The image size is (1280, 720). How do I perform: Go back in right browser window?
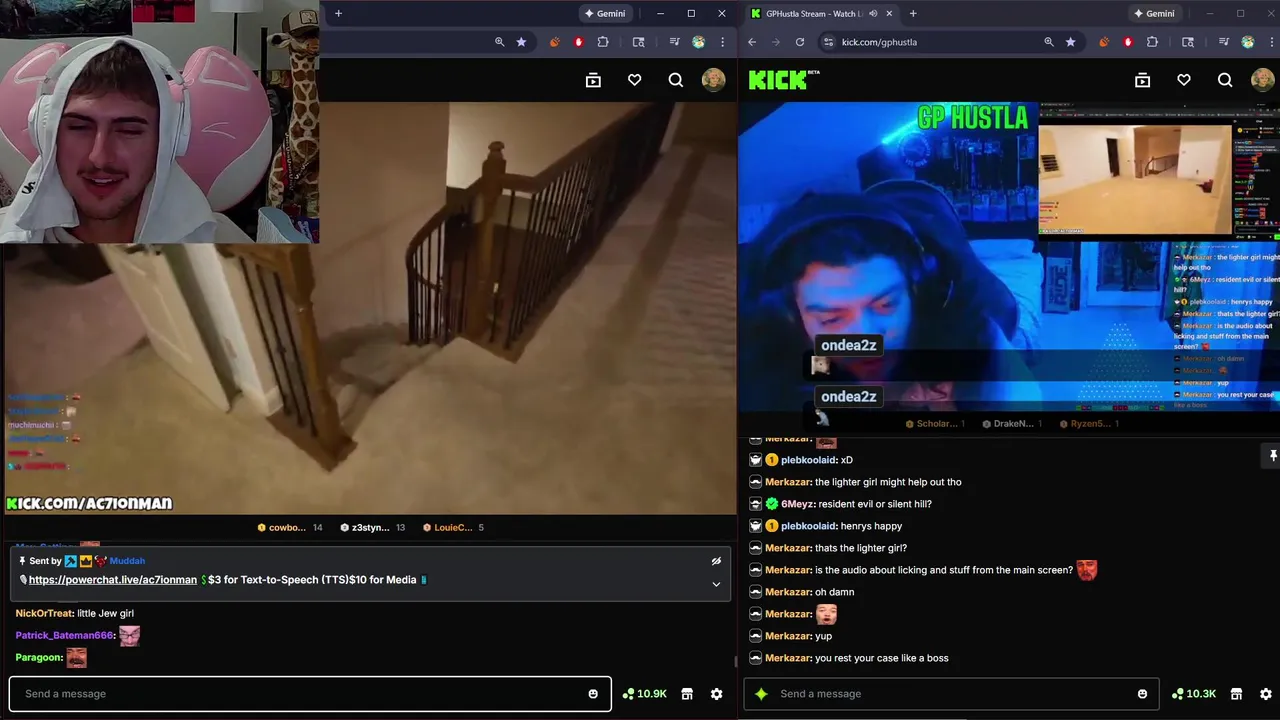752,42
